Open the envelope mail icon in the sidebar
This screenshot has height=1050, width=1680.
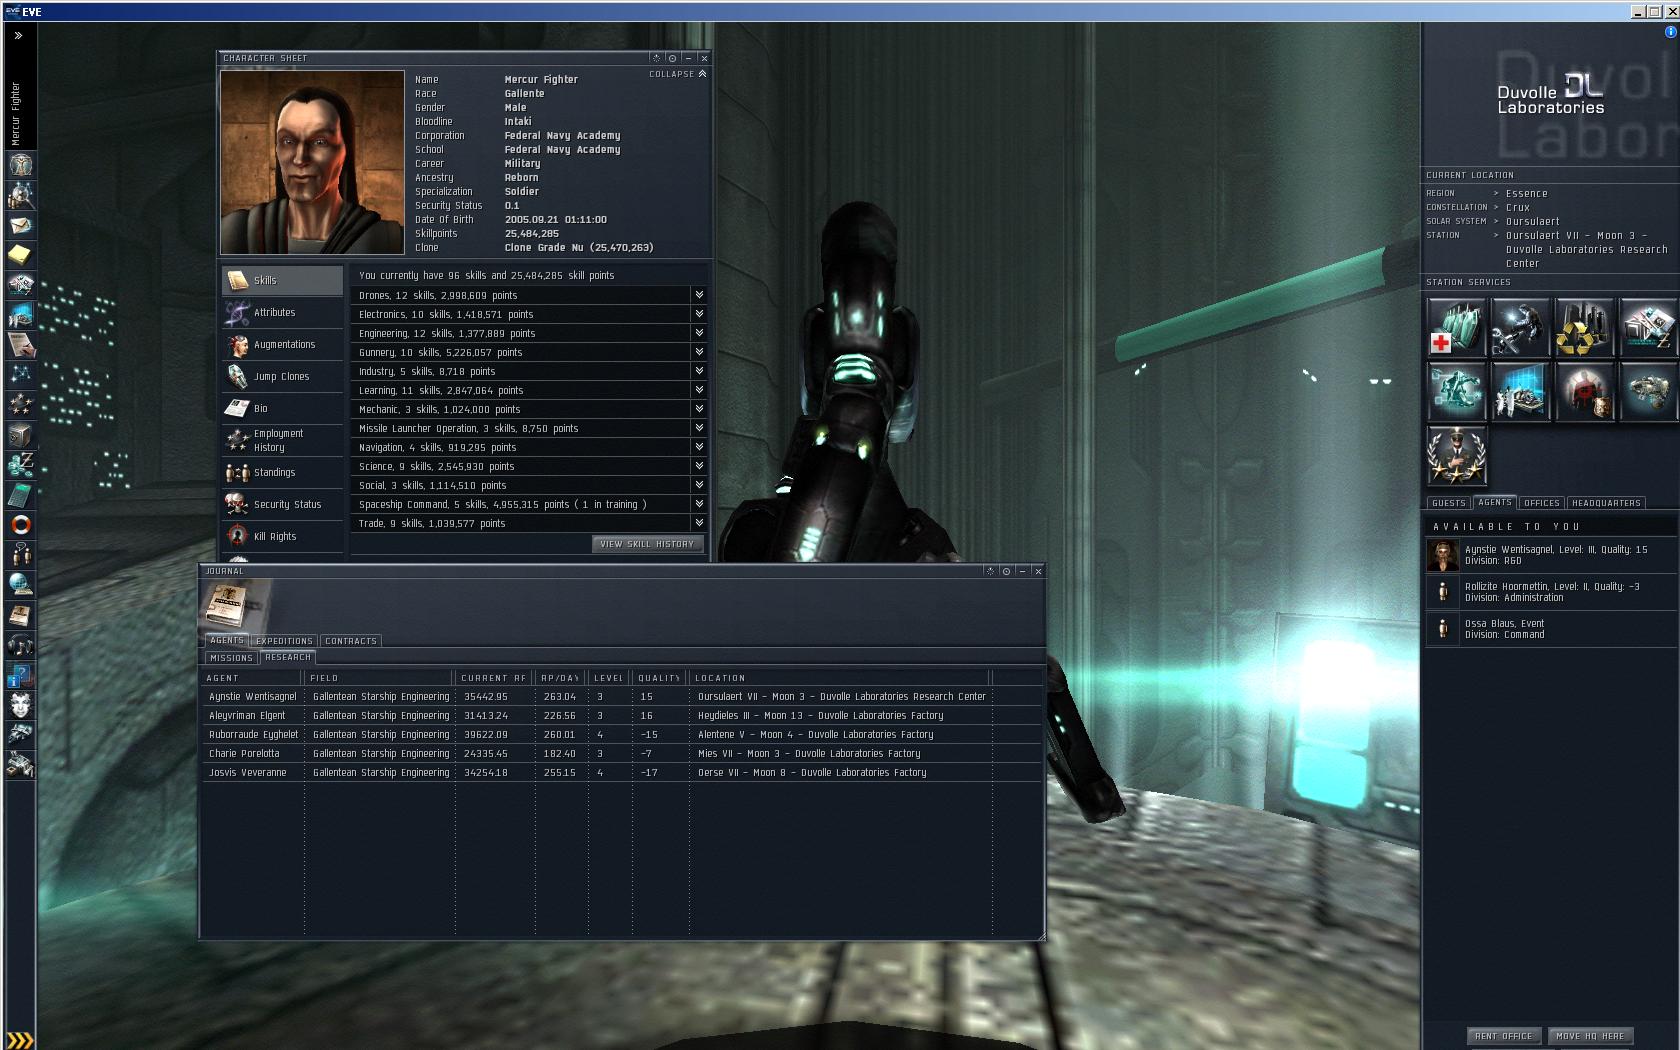pyautogui.click(x=21, y=225)
